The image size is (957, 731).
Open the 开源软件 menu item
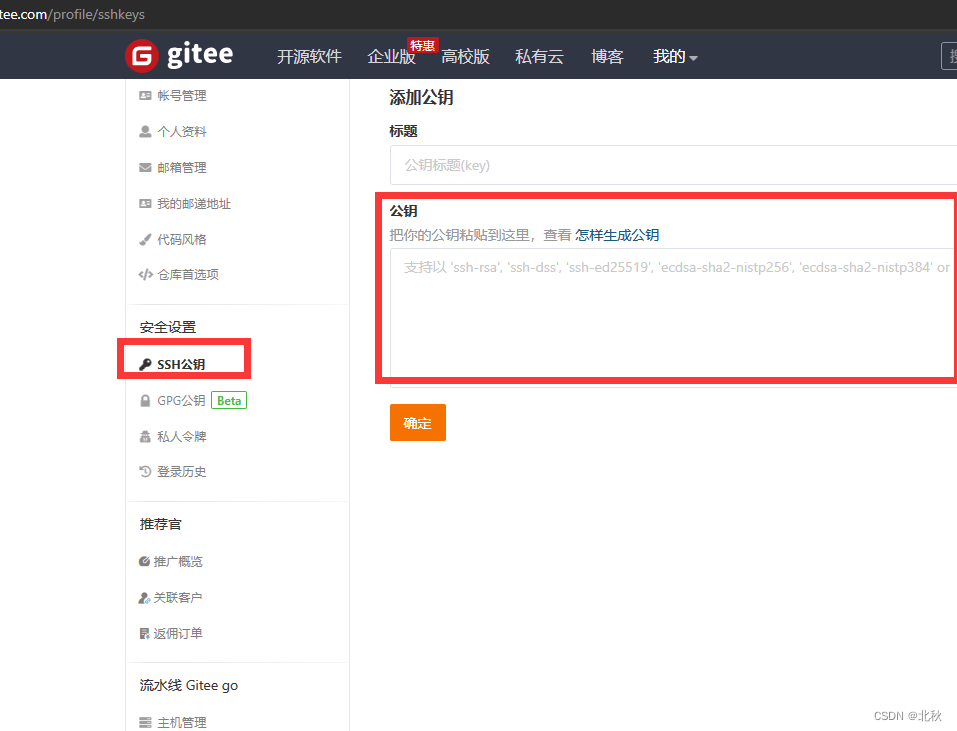click(x=309, y=56)
